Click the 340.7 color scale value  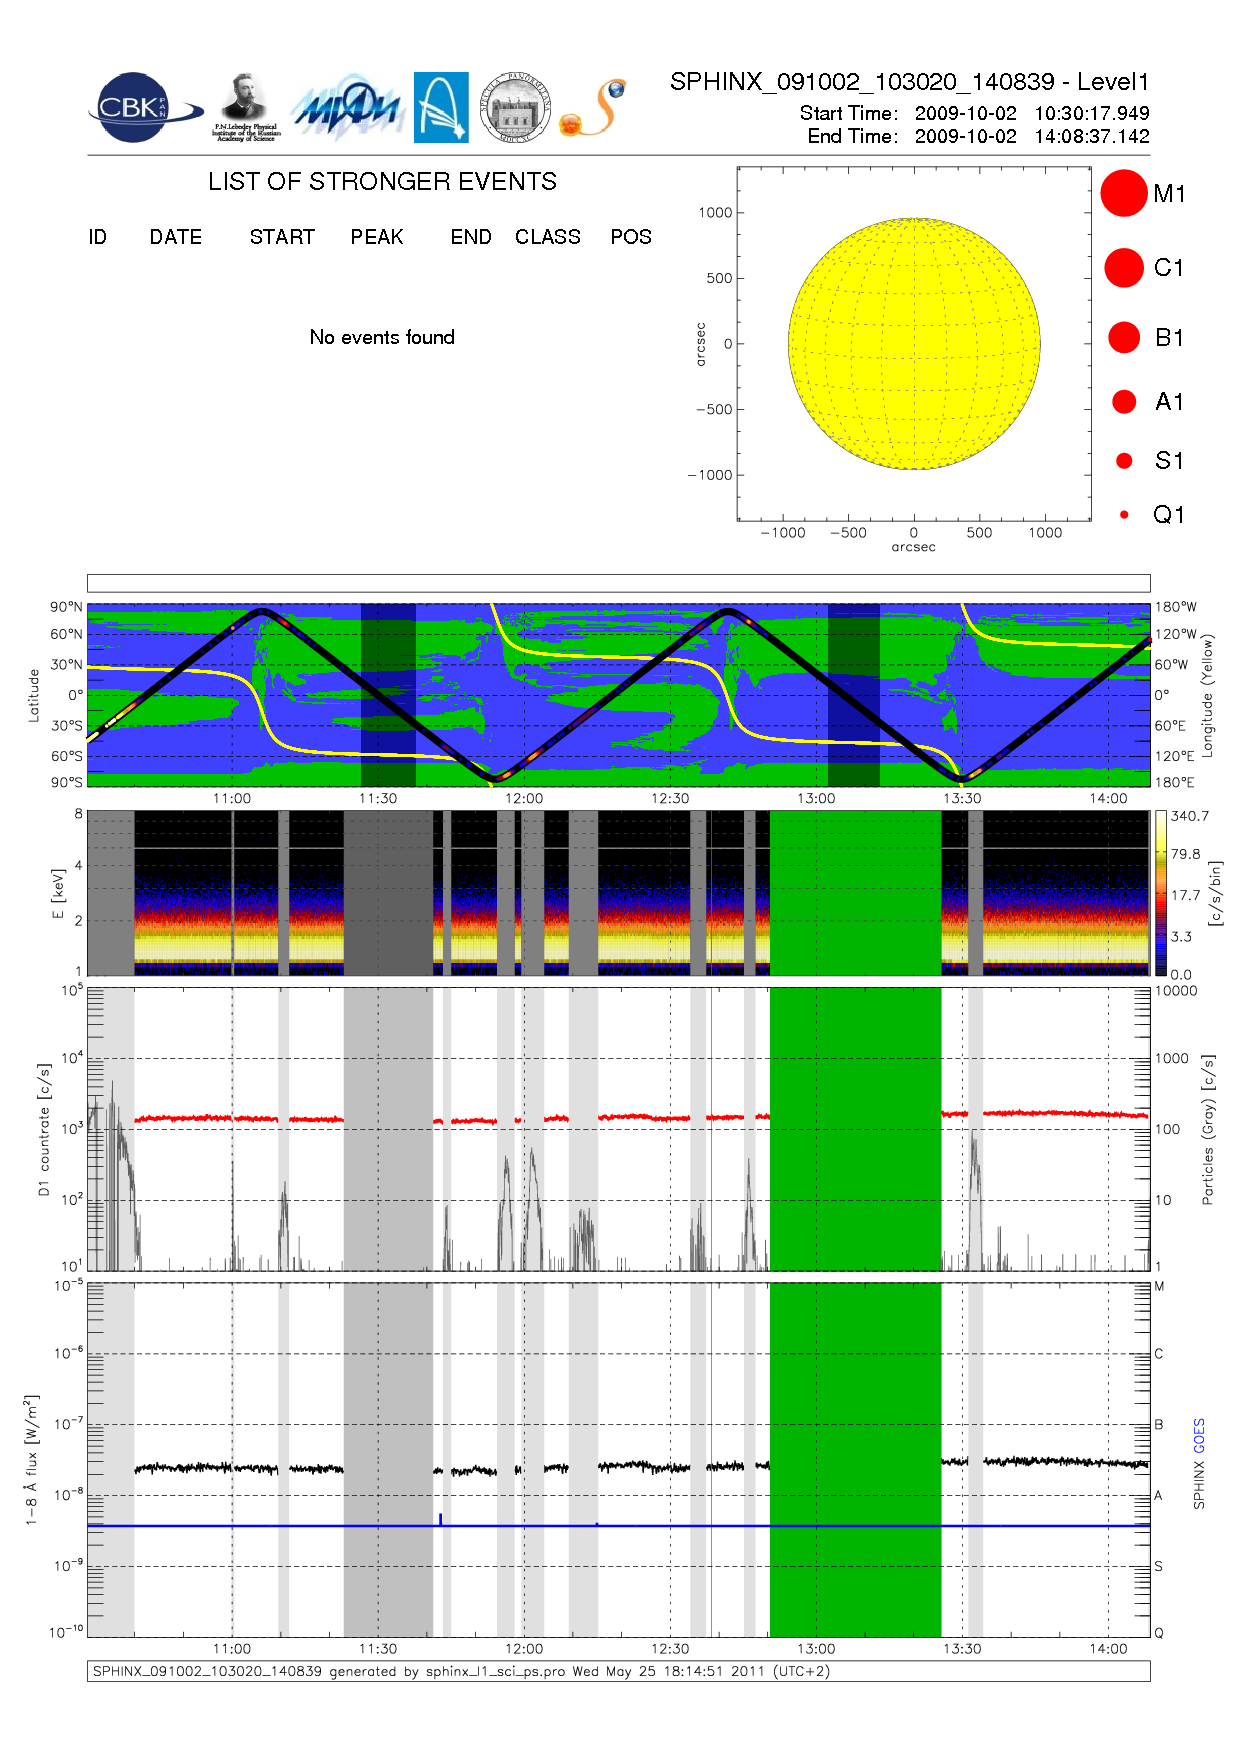pos(1190,816)
